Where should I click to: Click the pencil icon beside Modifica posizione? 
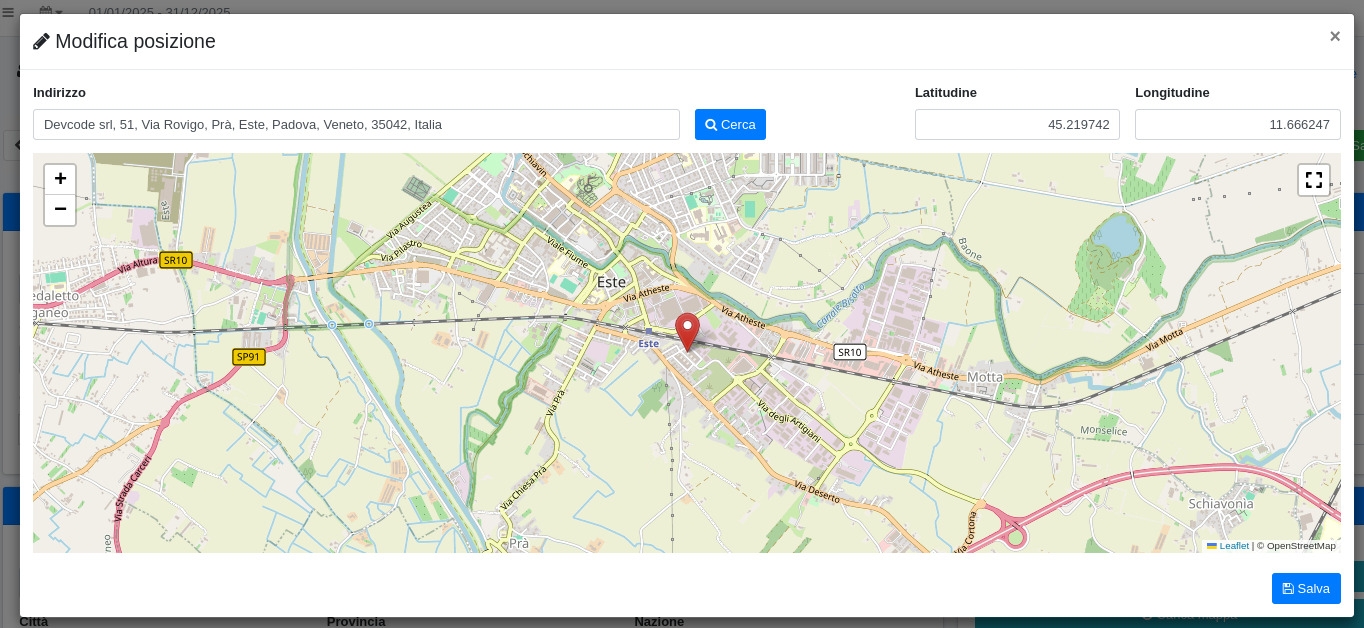click(x=41, y=42)
